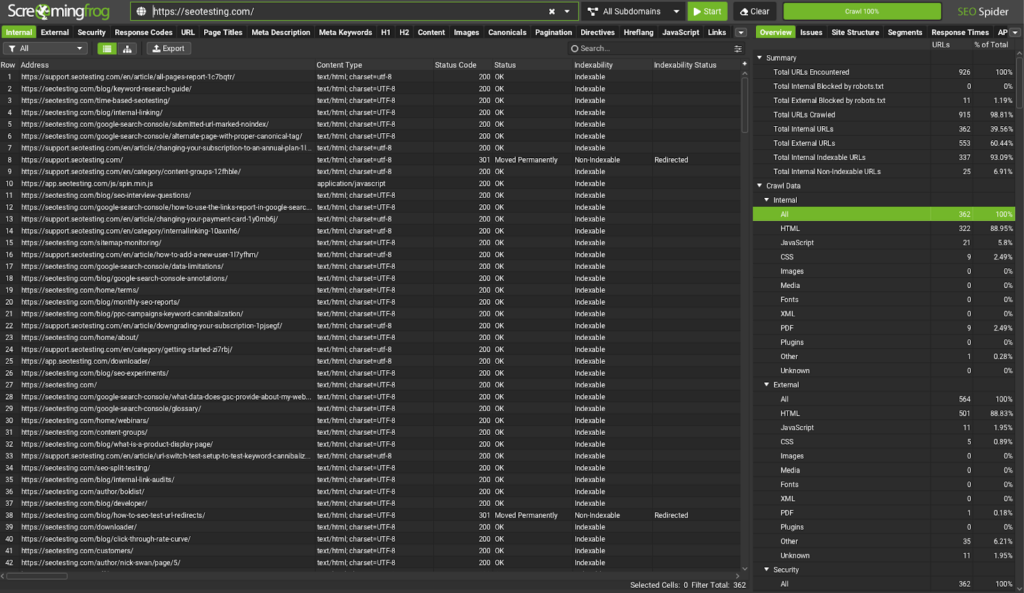Click the search field magnifier area
This screenshot has height=593, width=1024.
tap(575, 48)
